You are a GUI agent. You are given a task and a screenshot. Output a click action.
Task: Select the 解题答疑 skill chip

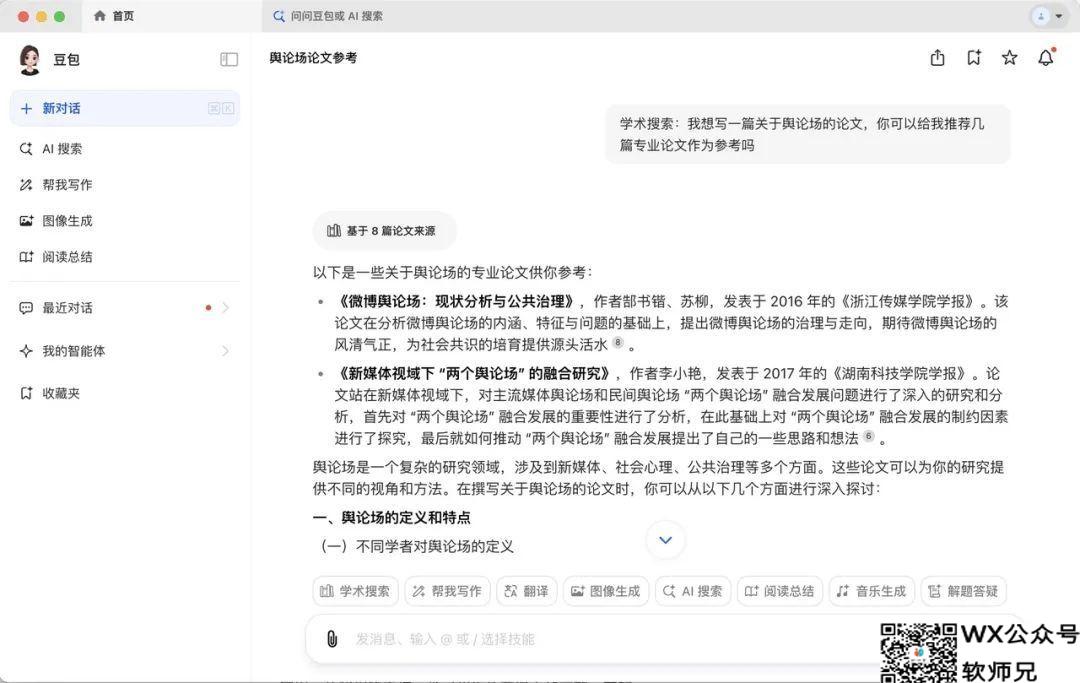[x=964, y=591]
